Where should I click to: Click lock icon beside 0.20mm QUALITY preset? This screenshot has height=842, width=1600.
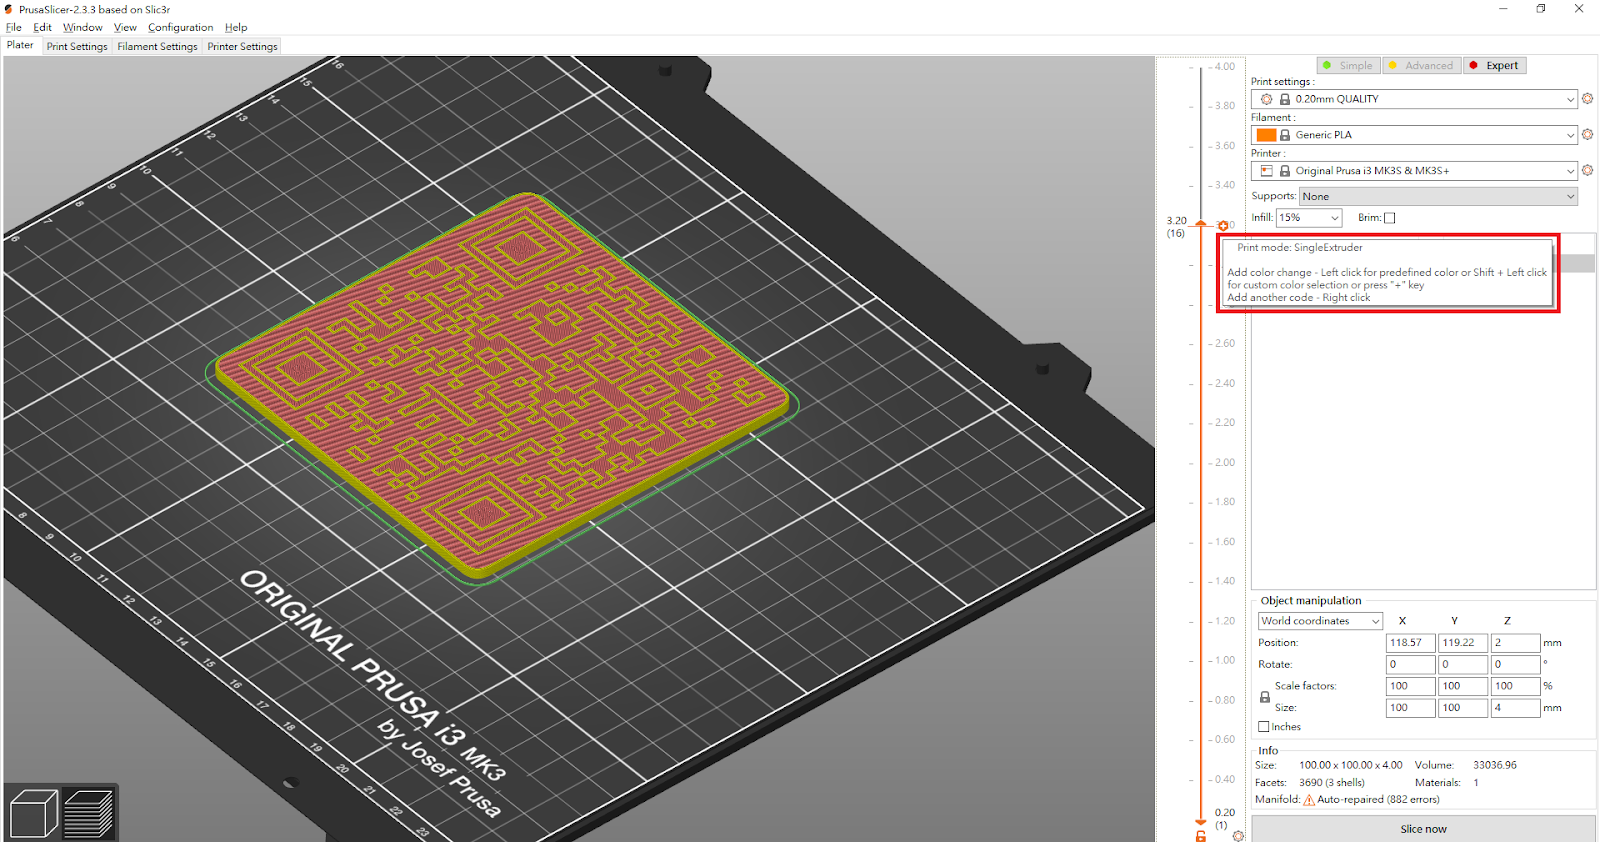pyautogui.click(x=1285, y=99)
